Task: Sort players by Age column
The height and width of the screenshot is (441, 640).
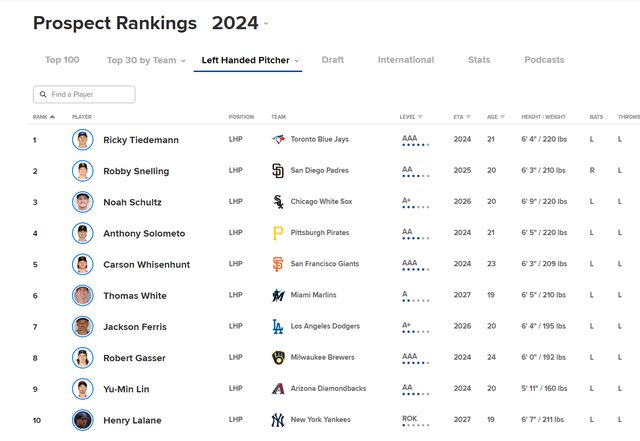Action: point(496,117)
